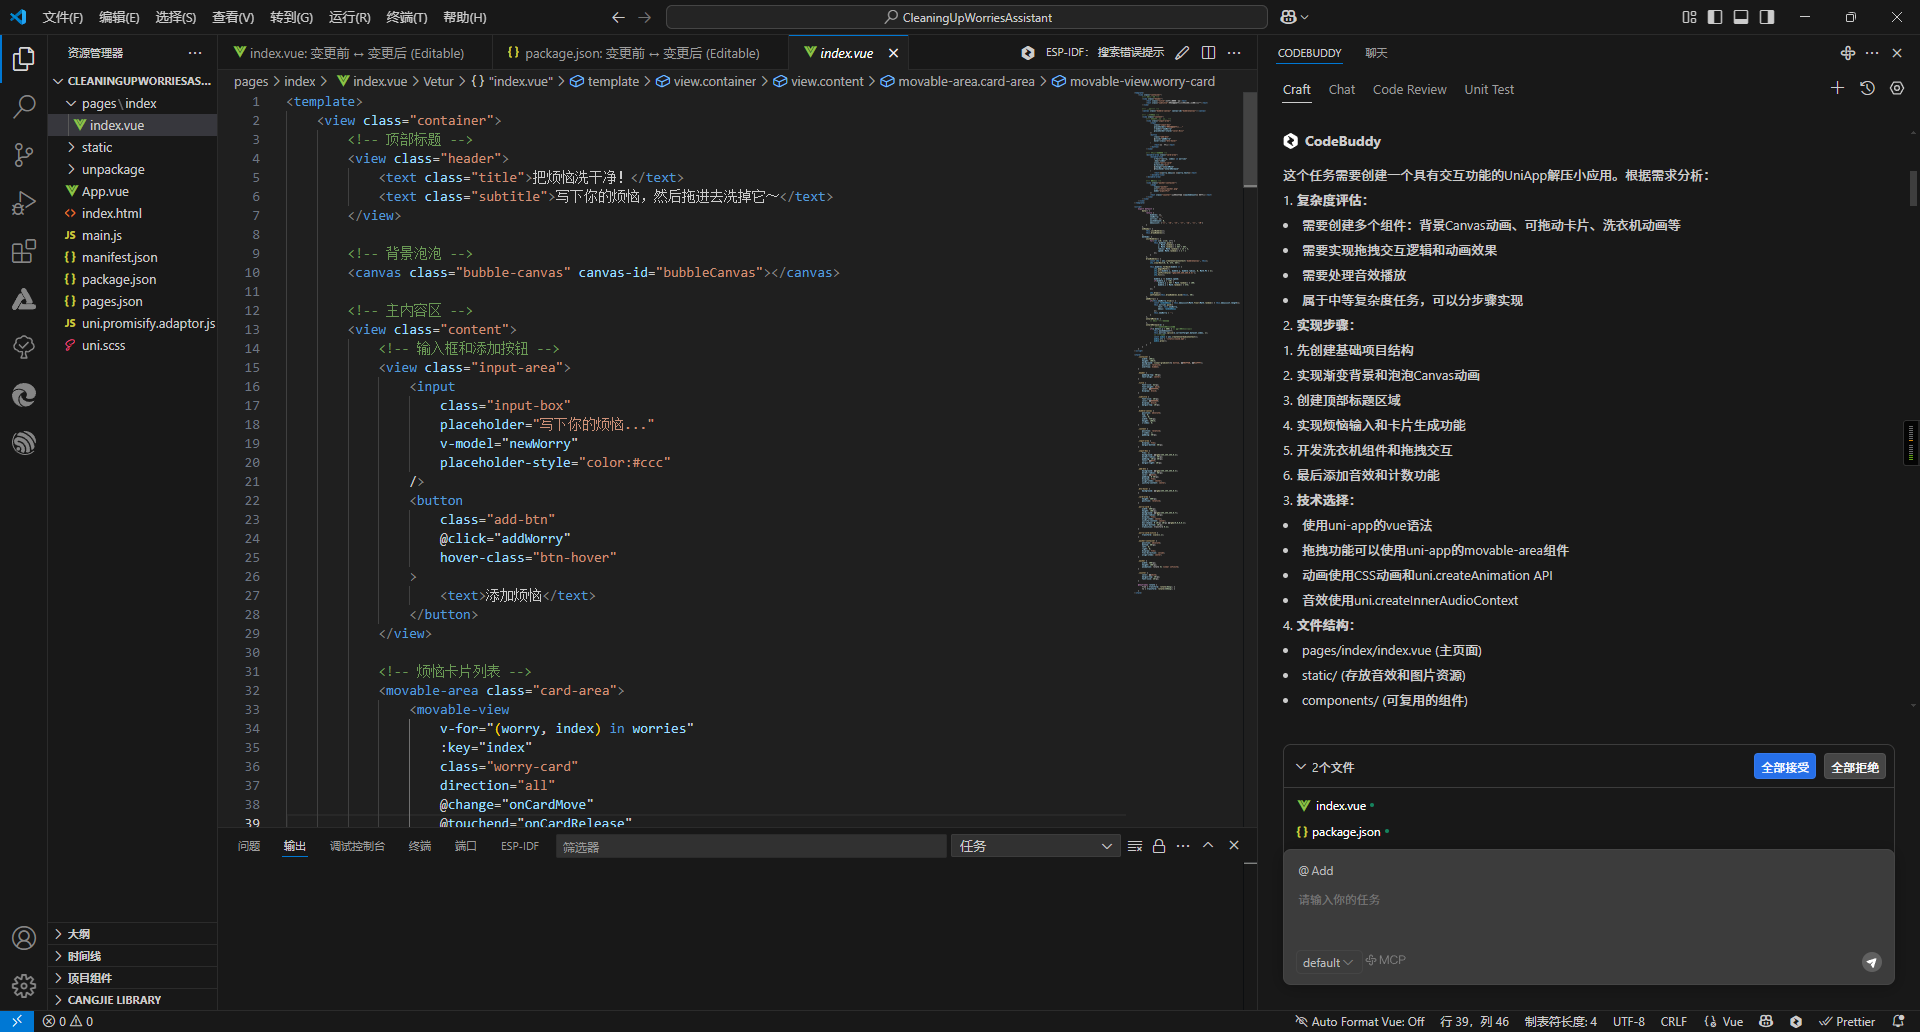Switch to the Code Review tab in CodeBuddy
This screenshot has width=1920, height=1032.
pyautogui.click(x=1409, y=89)
